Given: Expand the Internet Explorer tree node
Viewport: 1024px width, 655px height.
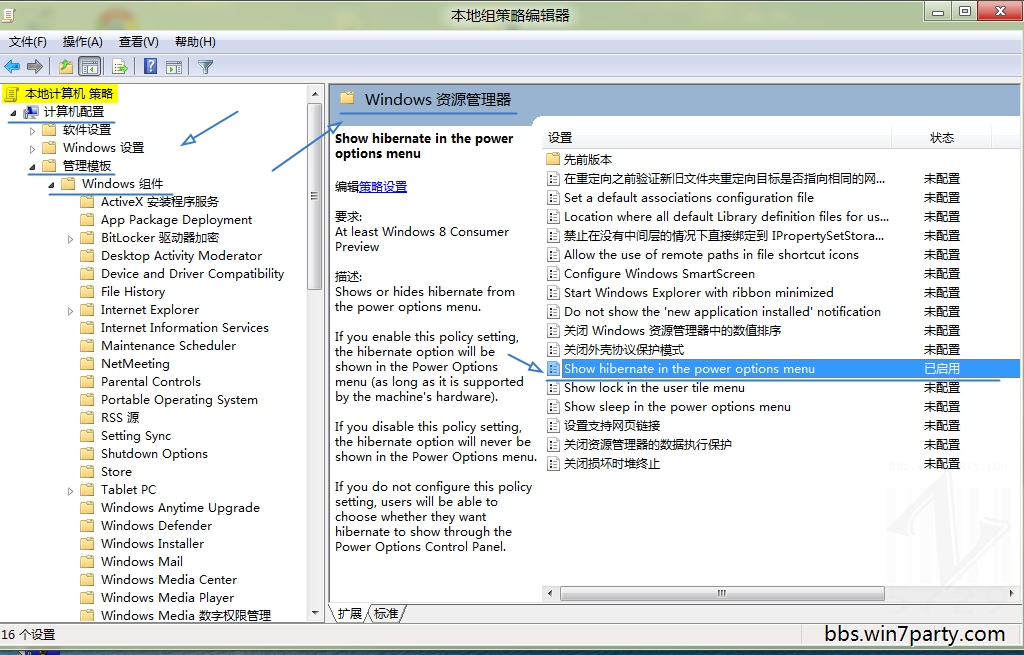Looking at the screenshot, I should (x=71, y=311).
